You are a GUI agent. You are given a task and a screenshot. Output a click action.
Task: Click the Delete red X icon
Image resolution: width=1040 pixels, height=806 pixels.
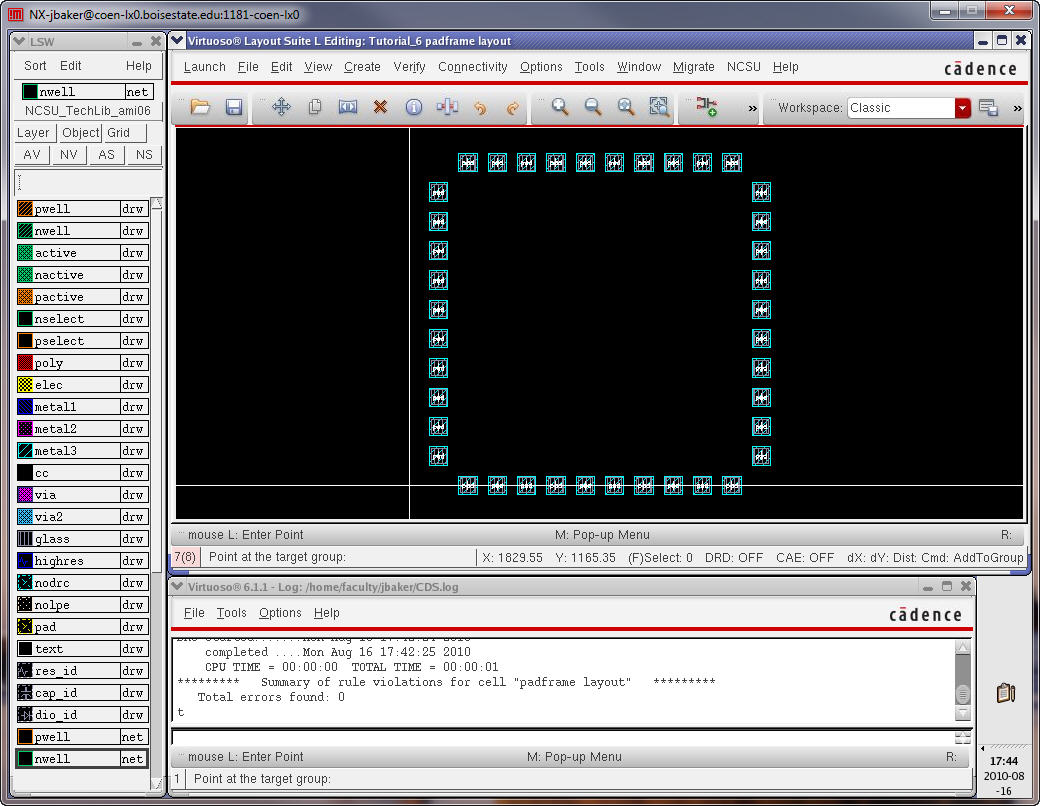pos(380,107)
